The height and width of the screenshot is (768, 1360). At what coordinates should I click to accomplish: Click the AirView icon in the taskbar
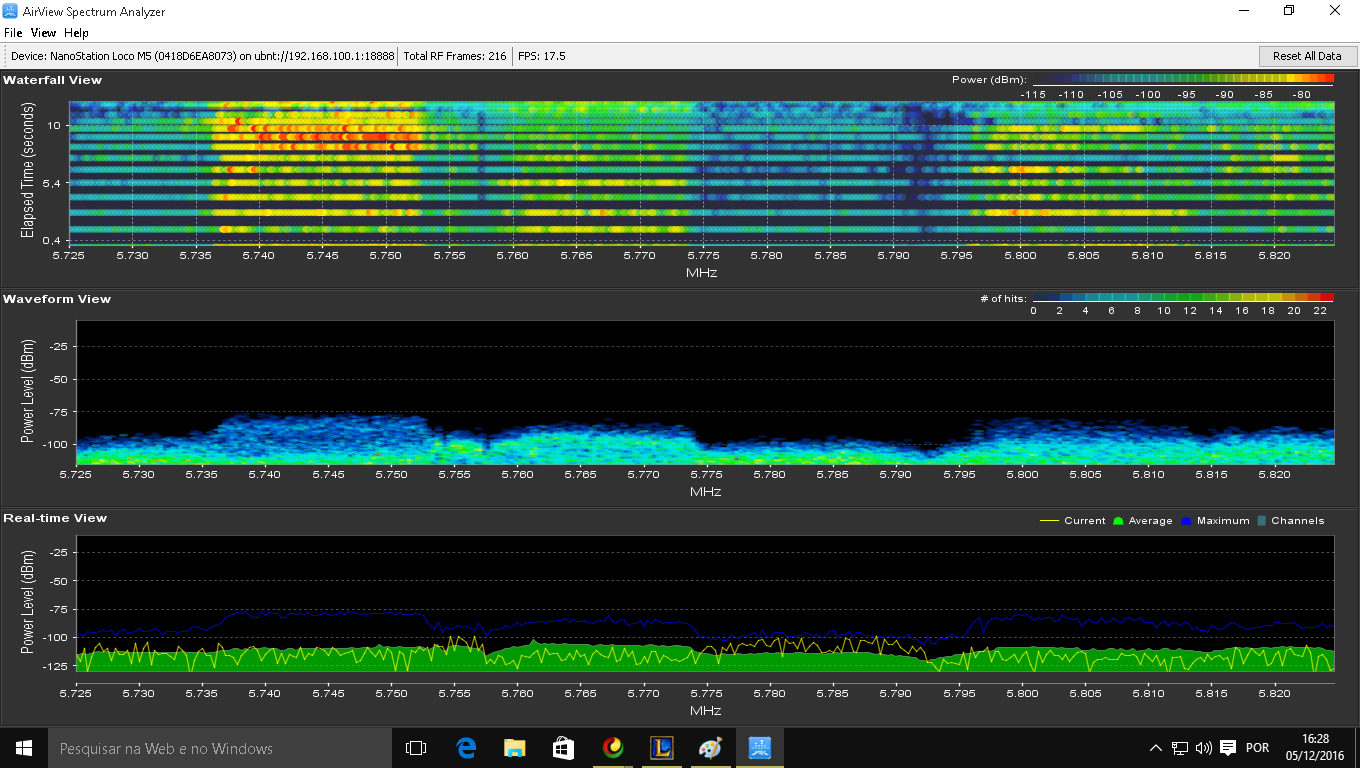759,748
